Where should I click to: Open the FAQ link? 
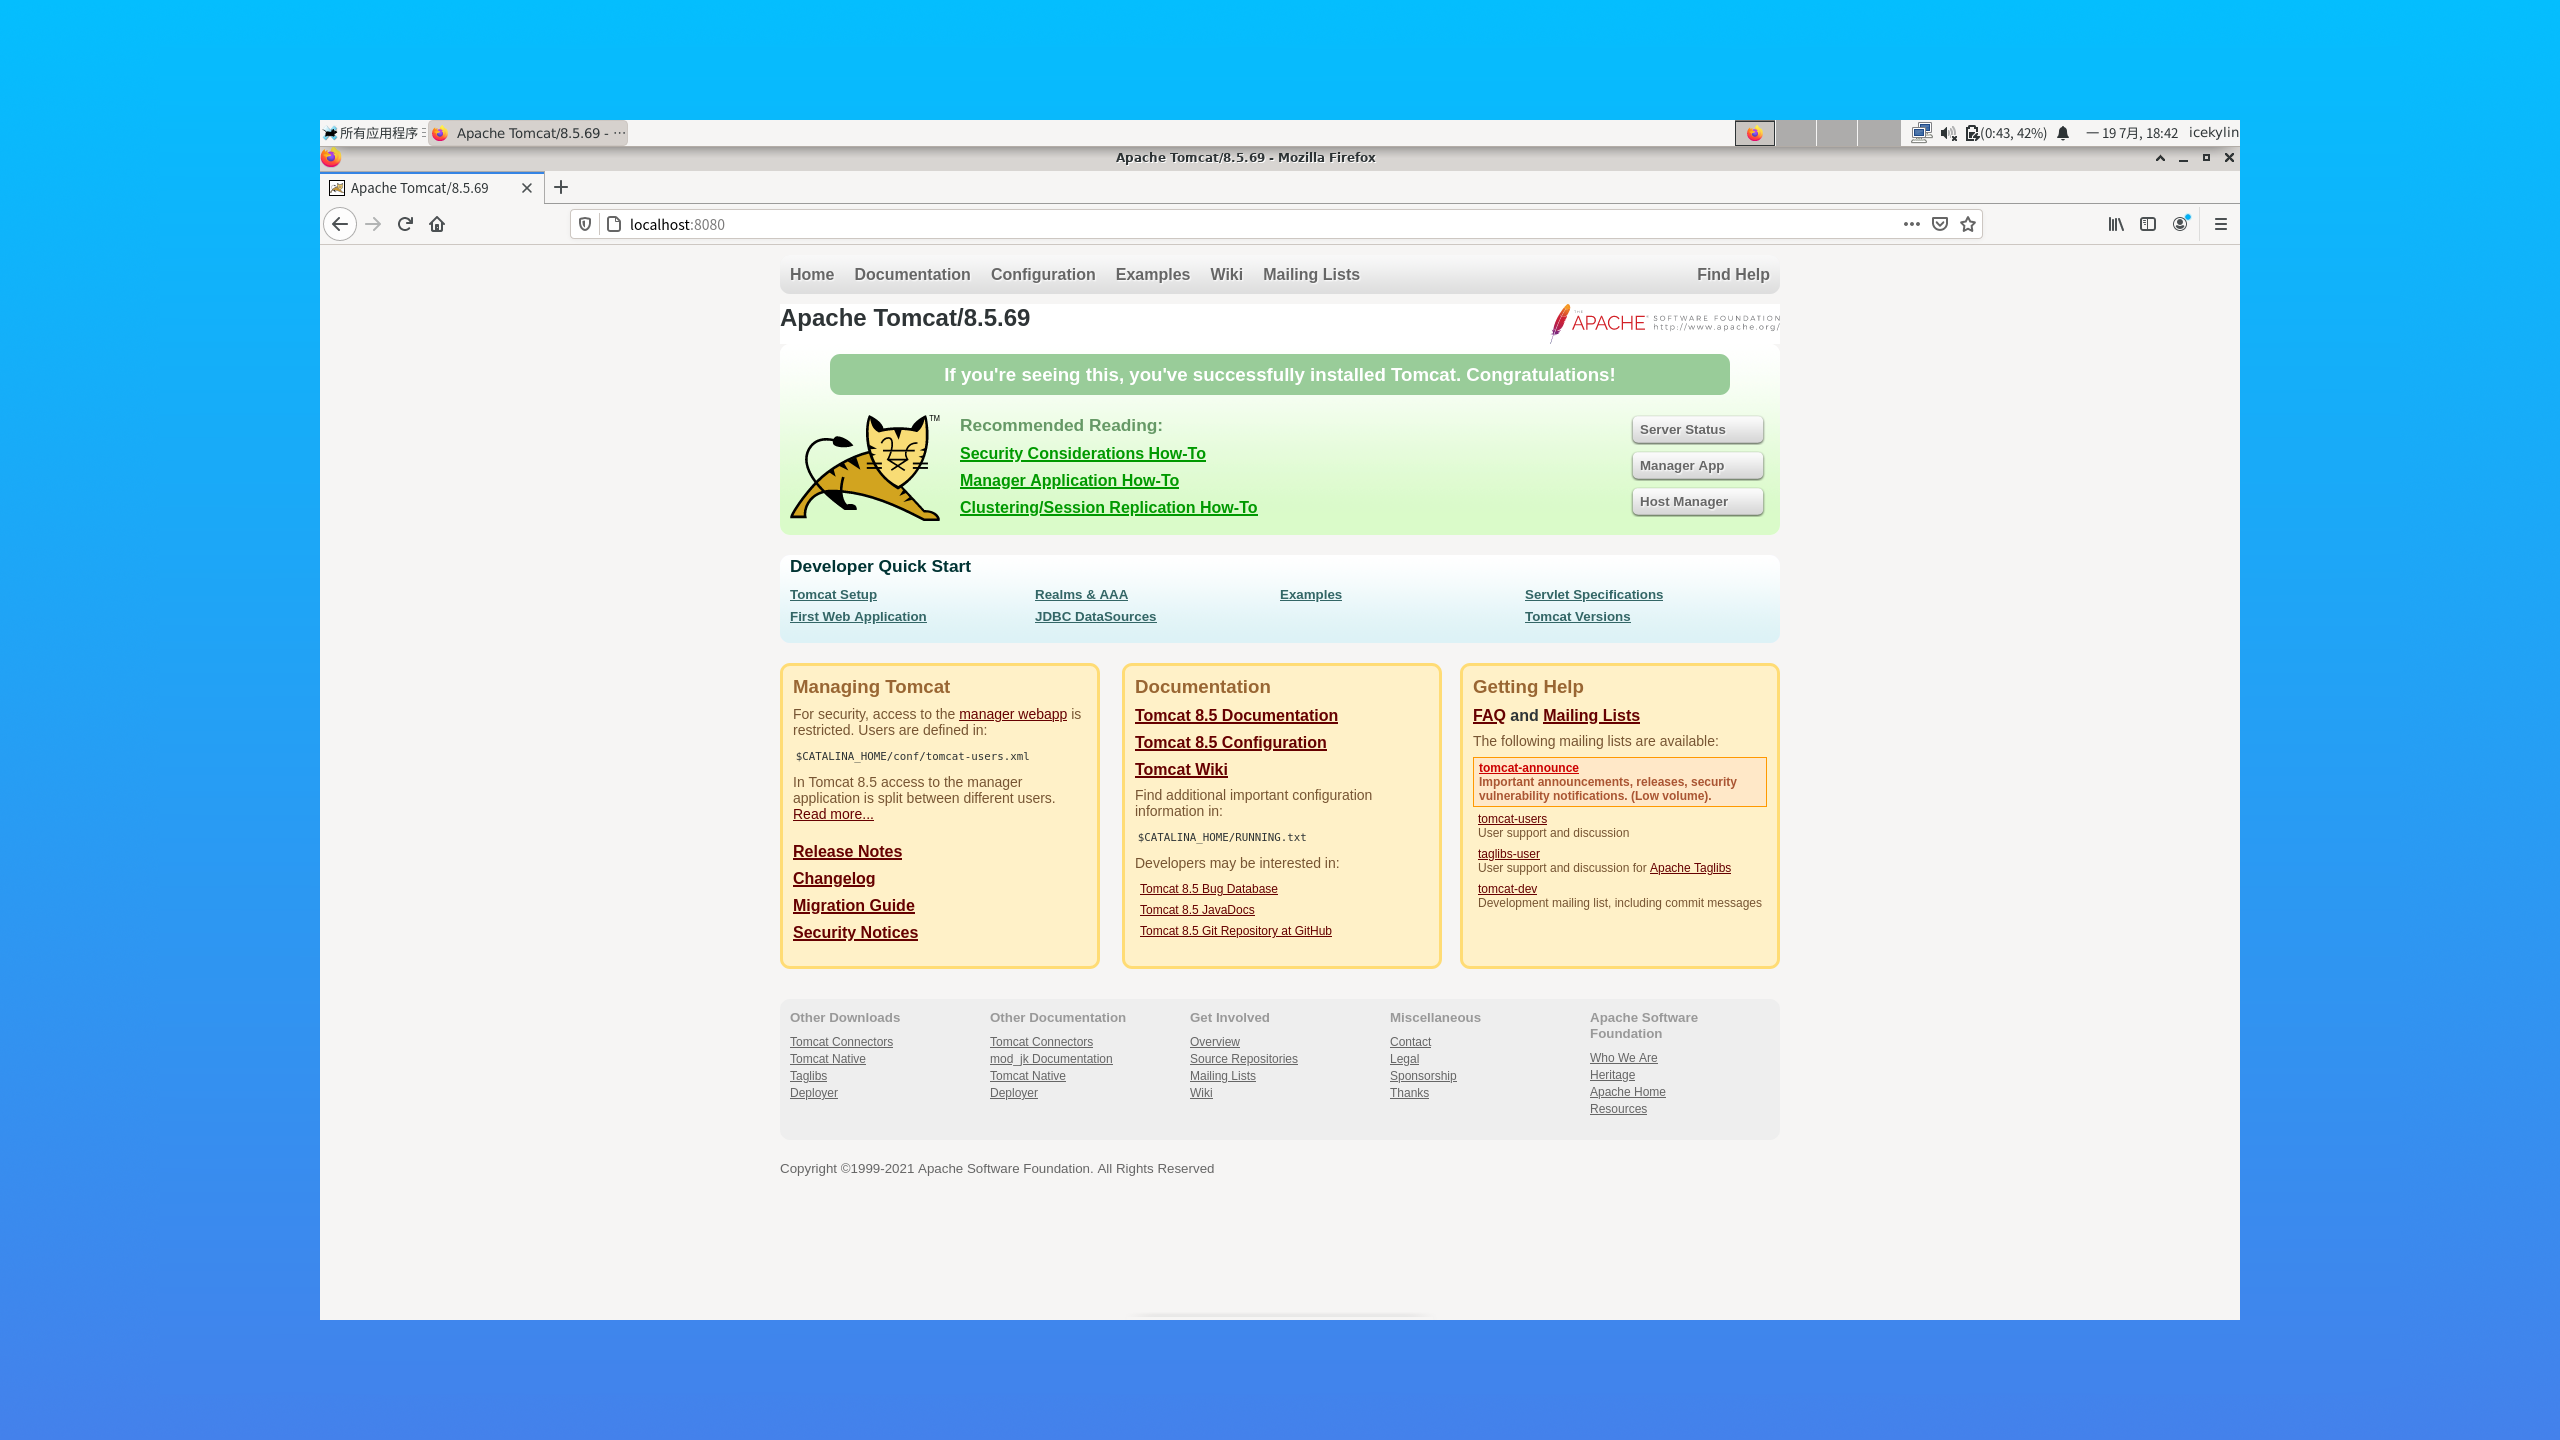[1489, 715]
